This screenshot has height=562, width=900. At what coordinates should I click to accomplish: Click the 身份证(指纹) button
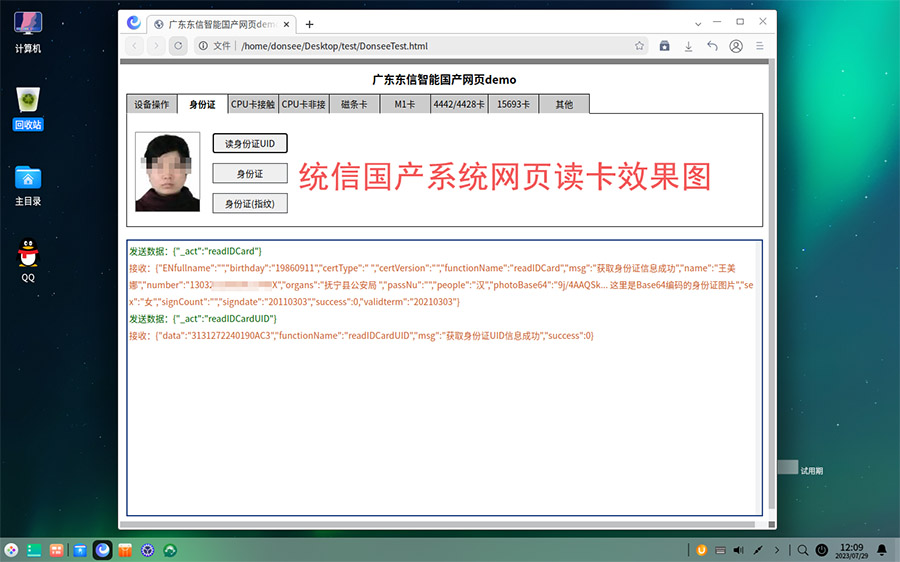(250, 203)
